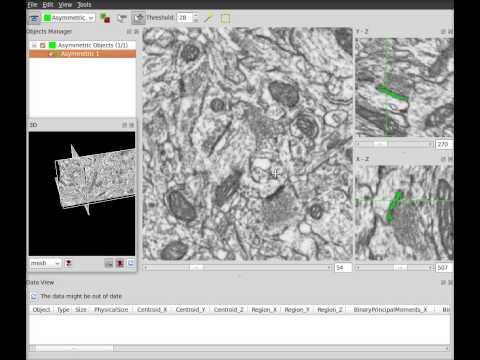Float the X-Z view panel
The image size is (480, 360).
(x=443, y=159)
